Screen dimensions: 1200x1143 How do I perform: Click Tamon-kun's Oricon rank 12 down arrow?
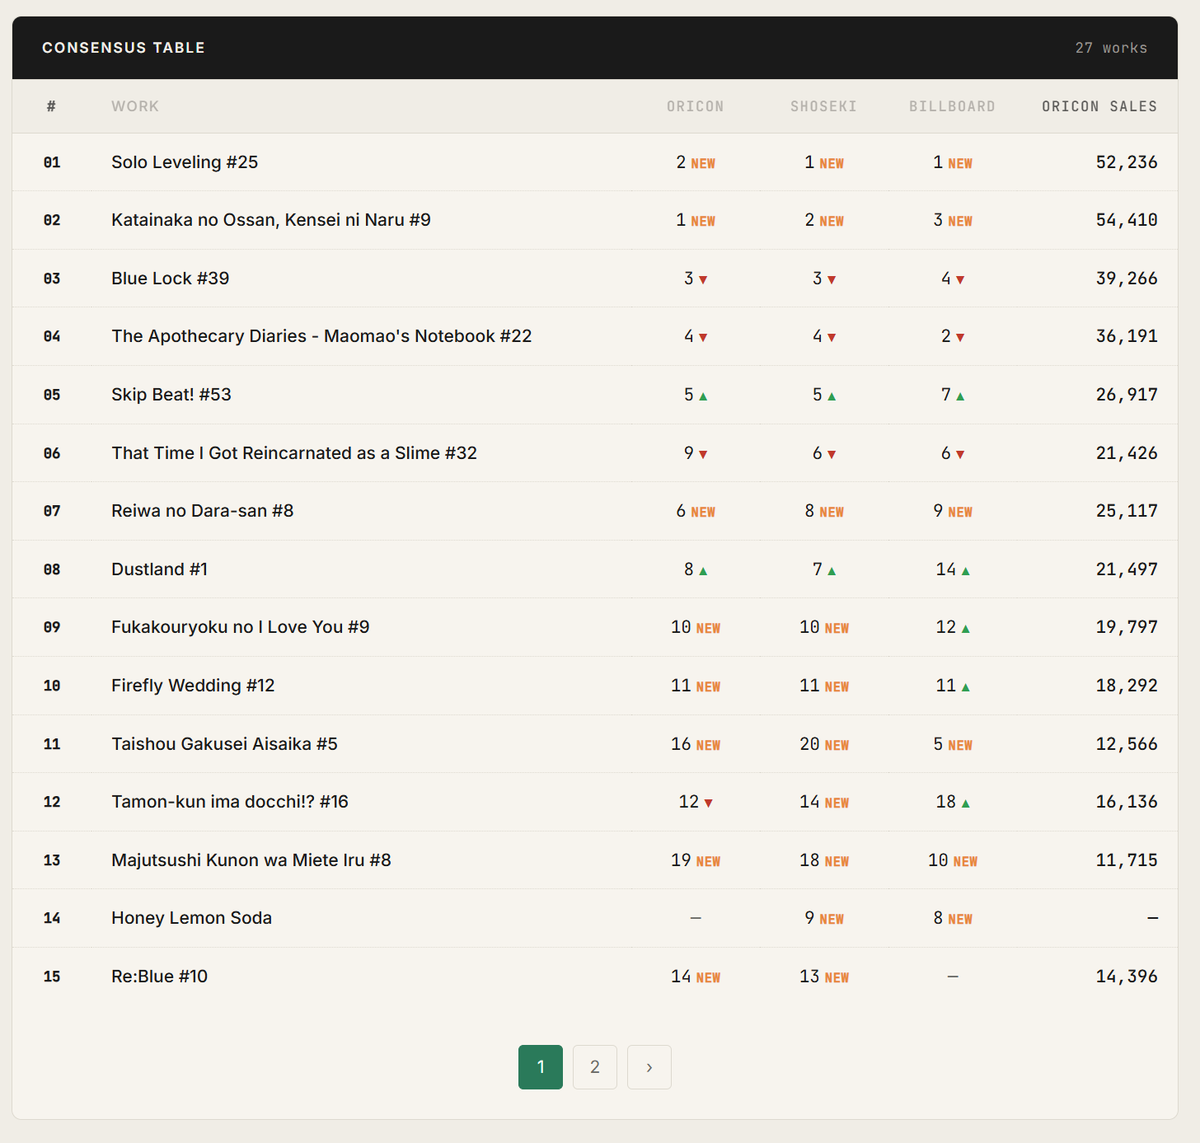[708, 803]
